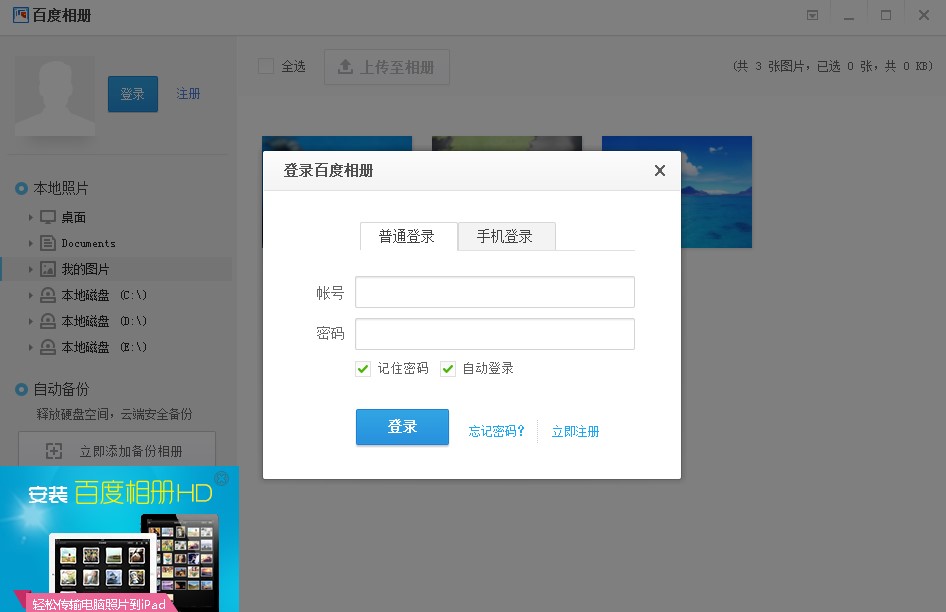Click the blue 登录 button beside avatar

133,94
